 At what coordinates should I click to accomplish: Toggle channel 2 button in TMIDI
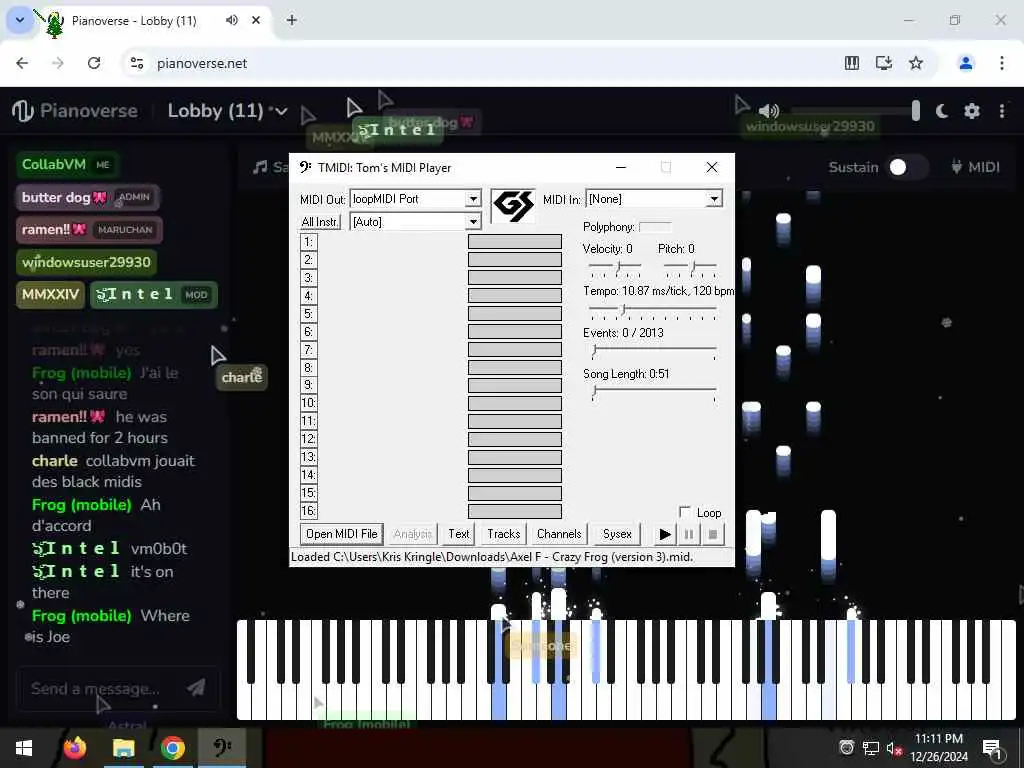click(308, 260)
